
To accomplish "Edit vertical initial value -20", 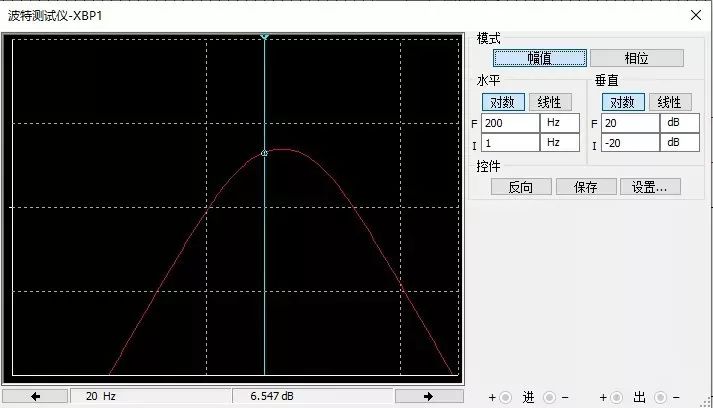I will (630, 143).
